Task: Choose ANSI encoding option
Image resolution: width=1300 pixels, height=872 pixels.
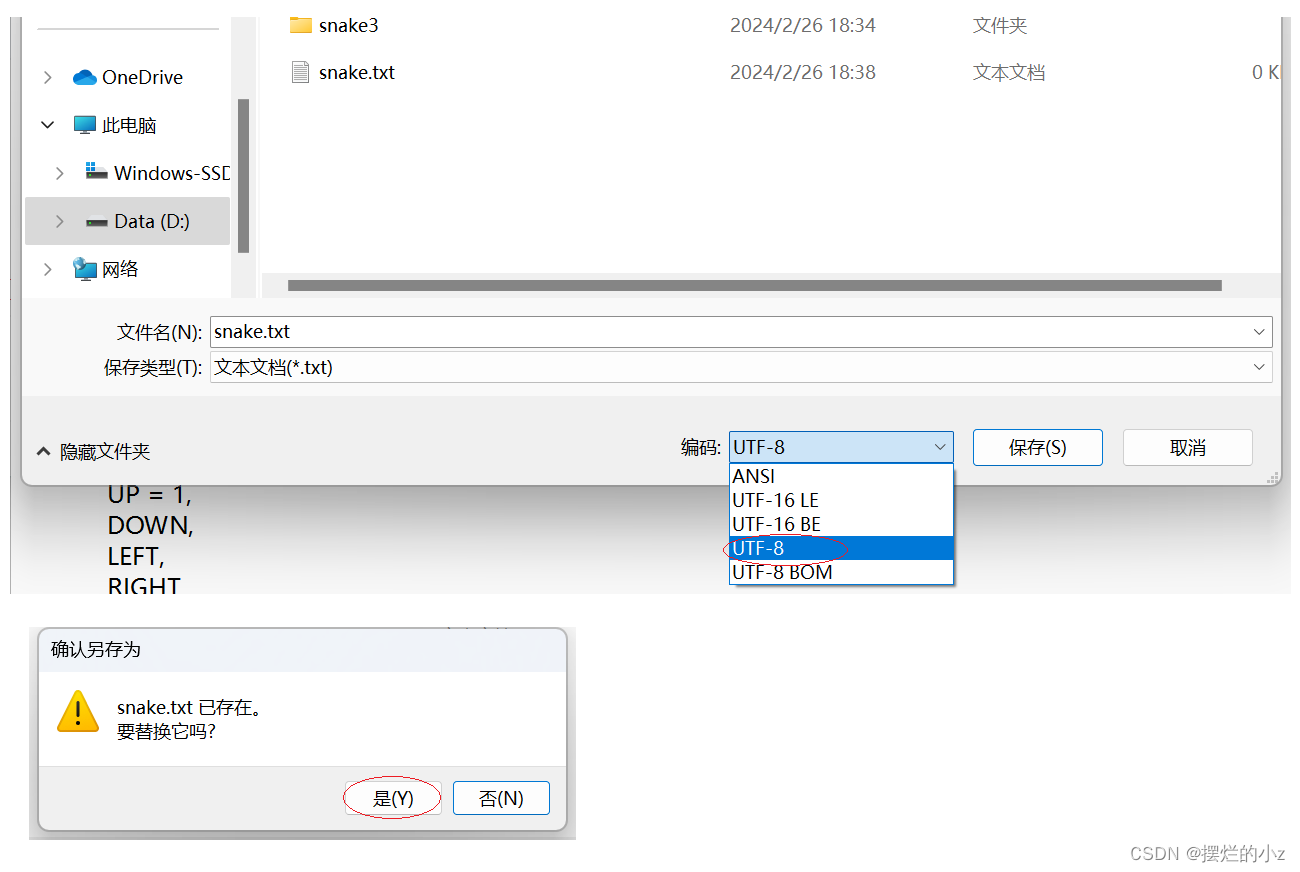Action: 841,477
